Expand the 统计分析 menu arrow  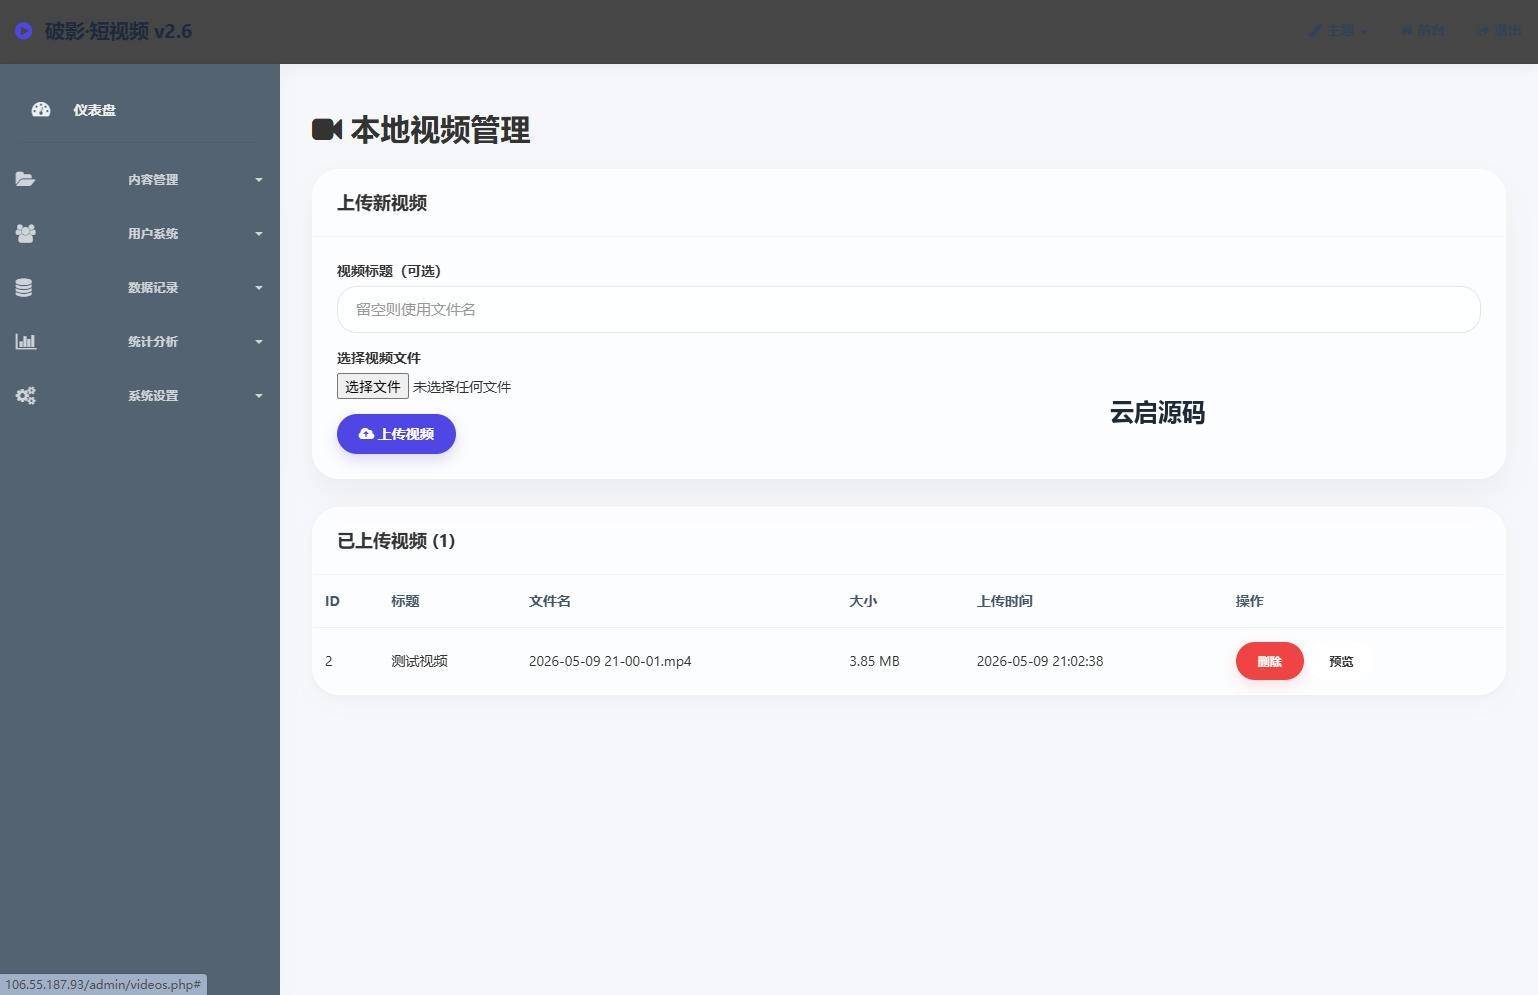click(259, 342)
